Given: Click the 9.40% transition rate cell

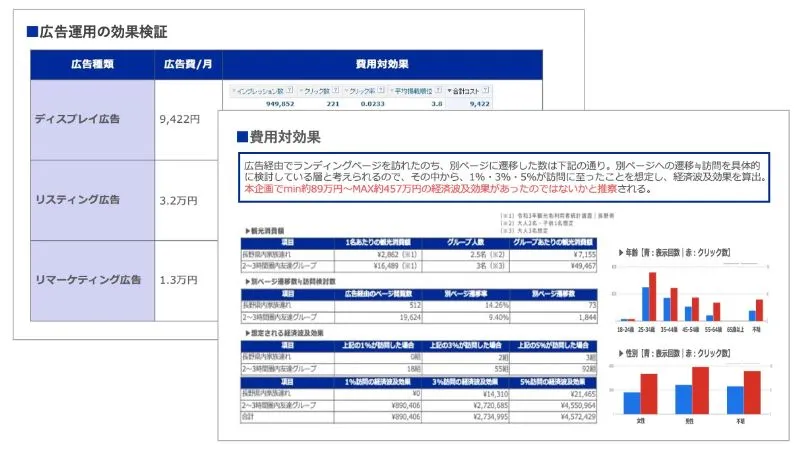Looking at the screenshot, I should pos(498,317).
